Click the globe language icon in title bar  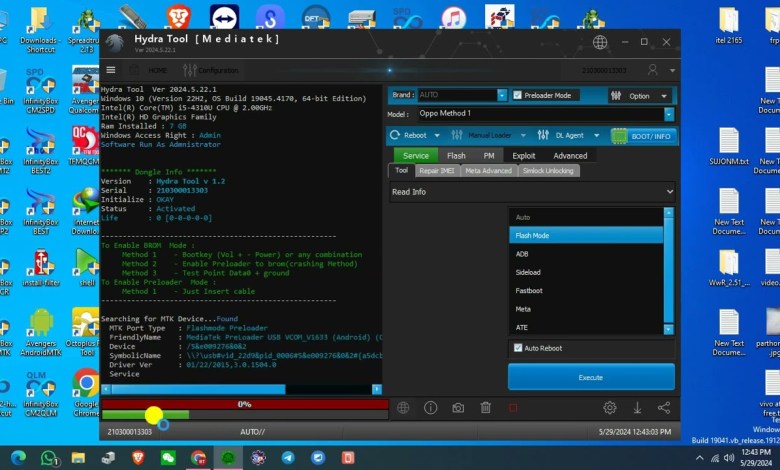click(x=600, y=42)
